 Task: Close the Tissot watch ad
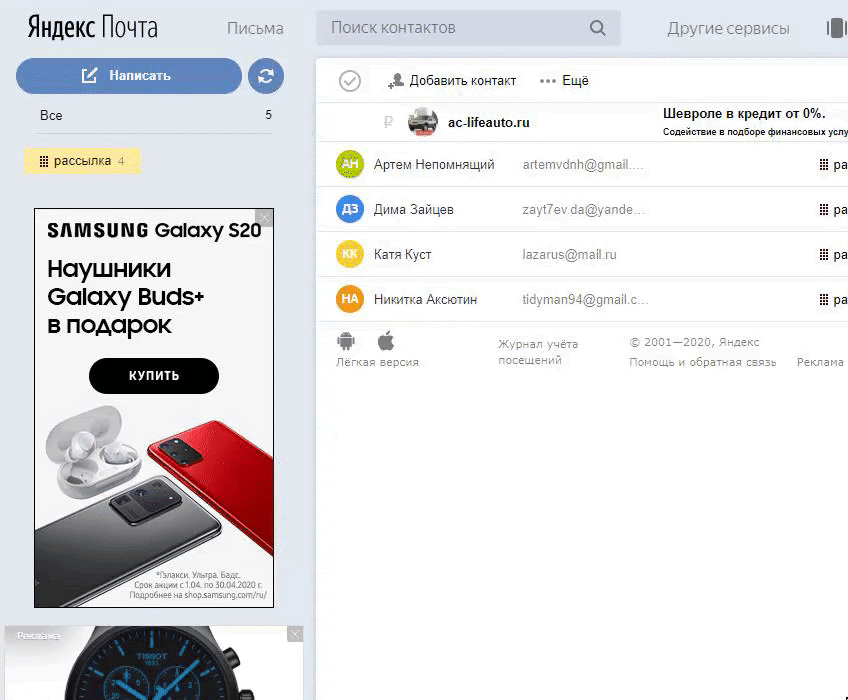tap(295, 634)
